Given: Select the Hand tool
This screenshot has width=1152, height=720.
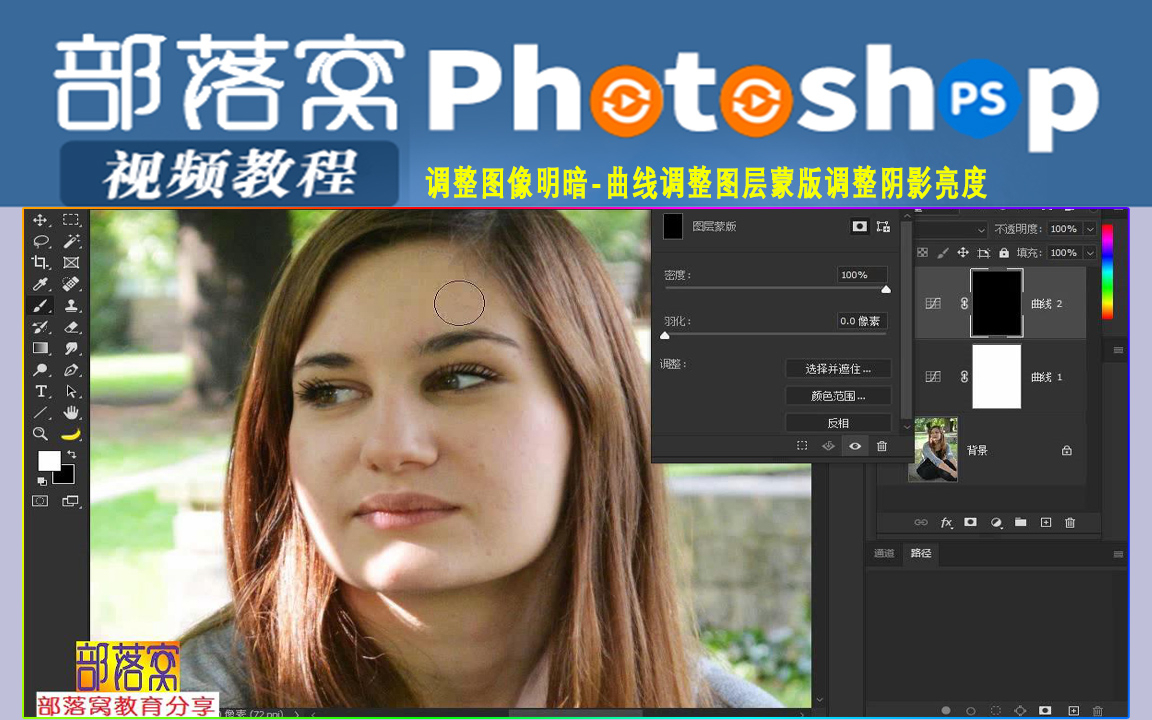Looking at the screenshot, I should point(71,412).
